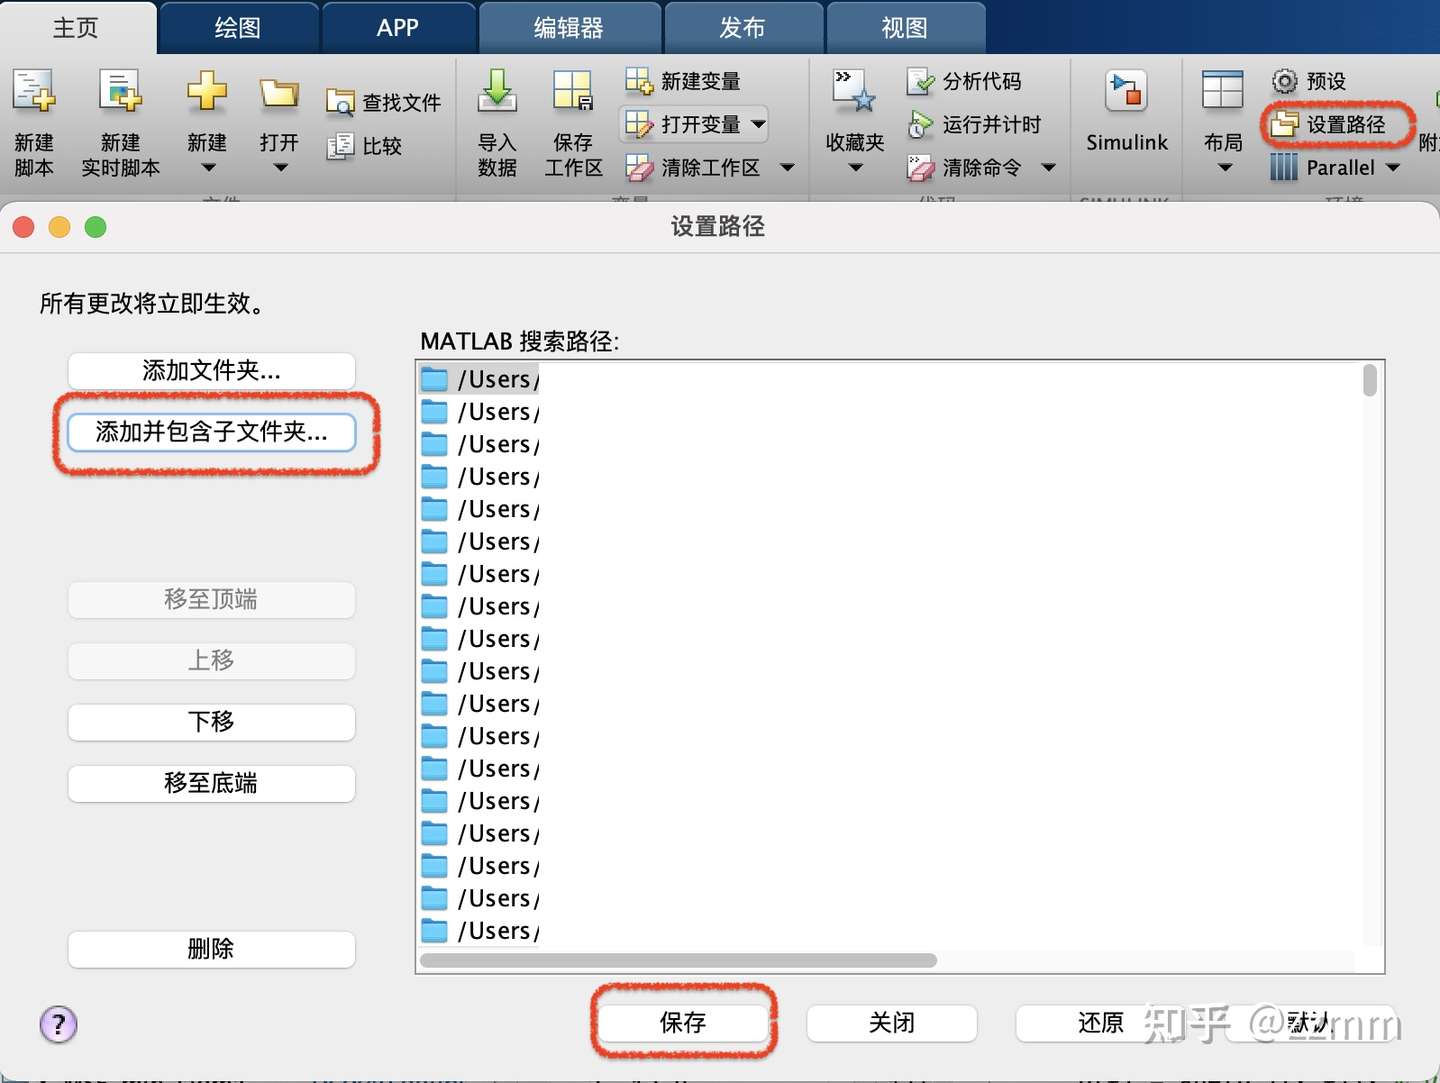Click the Compare (比较) icon
This screenshot has height=1083, width=1440.
340,145
